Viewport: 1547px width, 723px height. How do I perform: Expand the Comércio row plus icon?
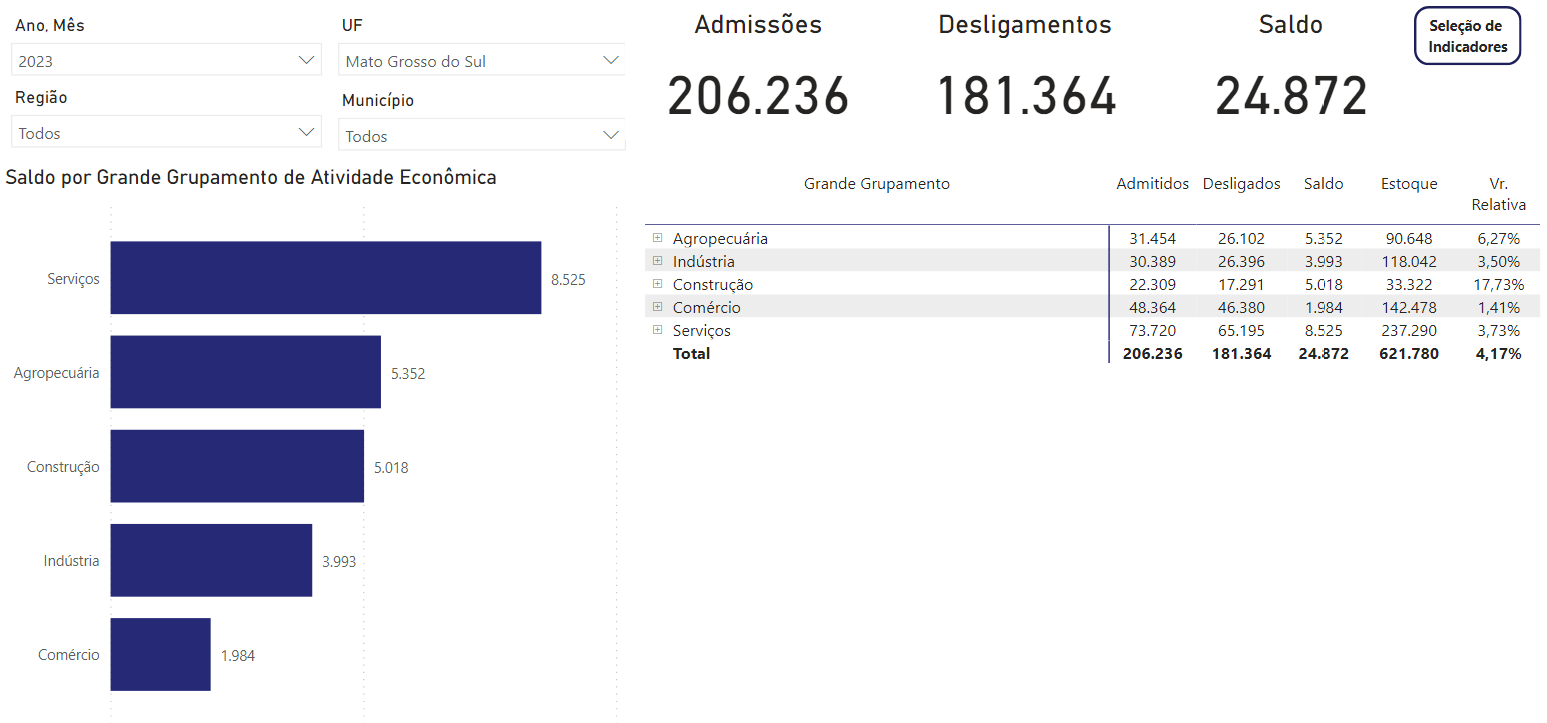pyautogui.click(x=657, y=307)
